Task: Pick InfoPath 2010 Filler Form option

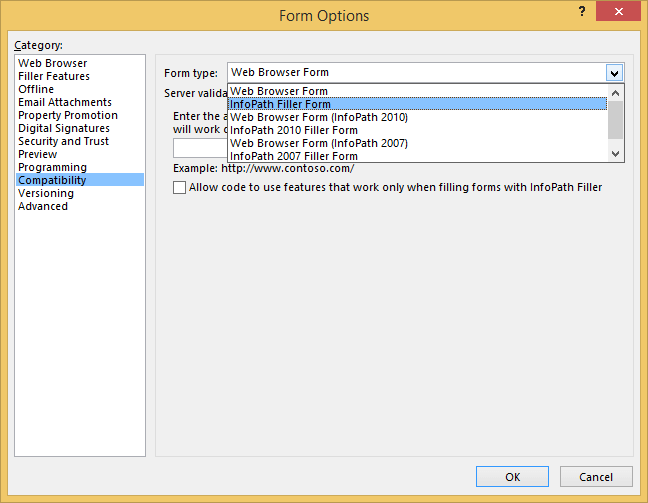Action: (294, 130)
